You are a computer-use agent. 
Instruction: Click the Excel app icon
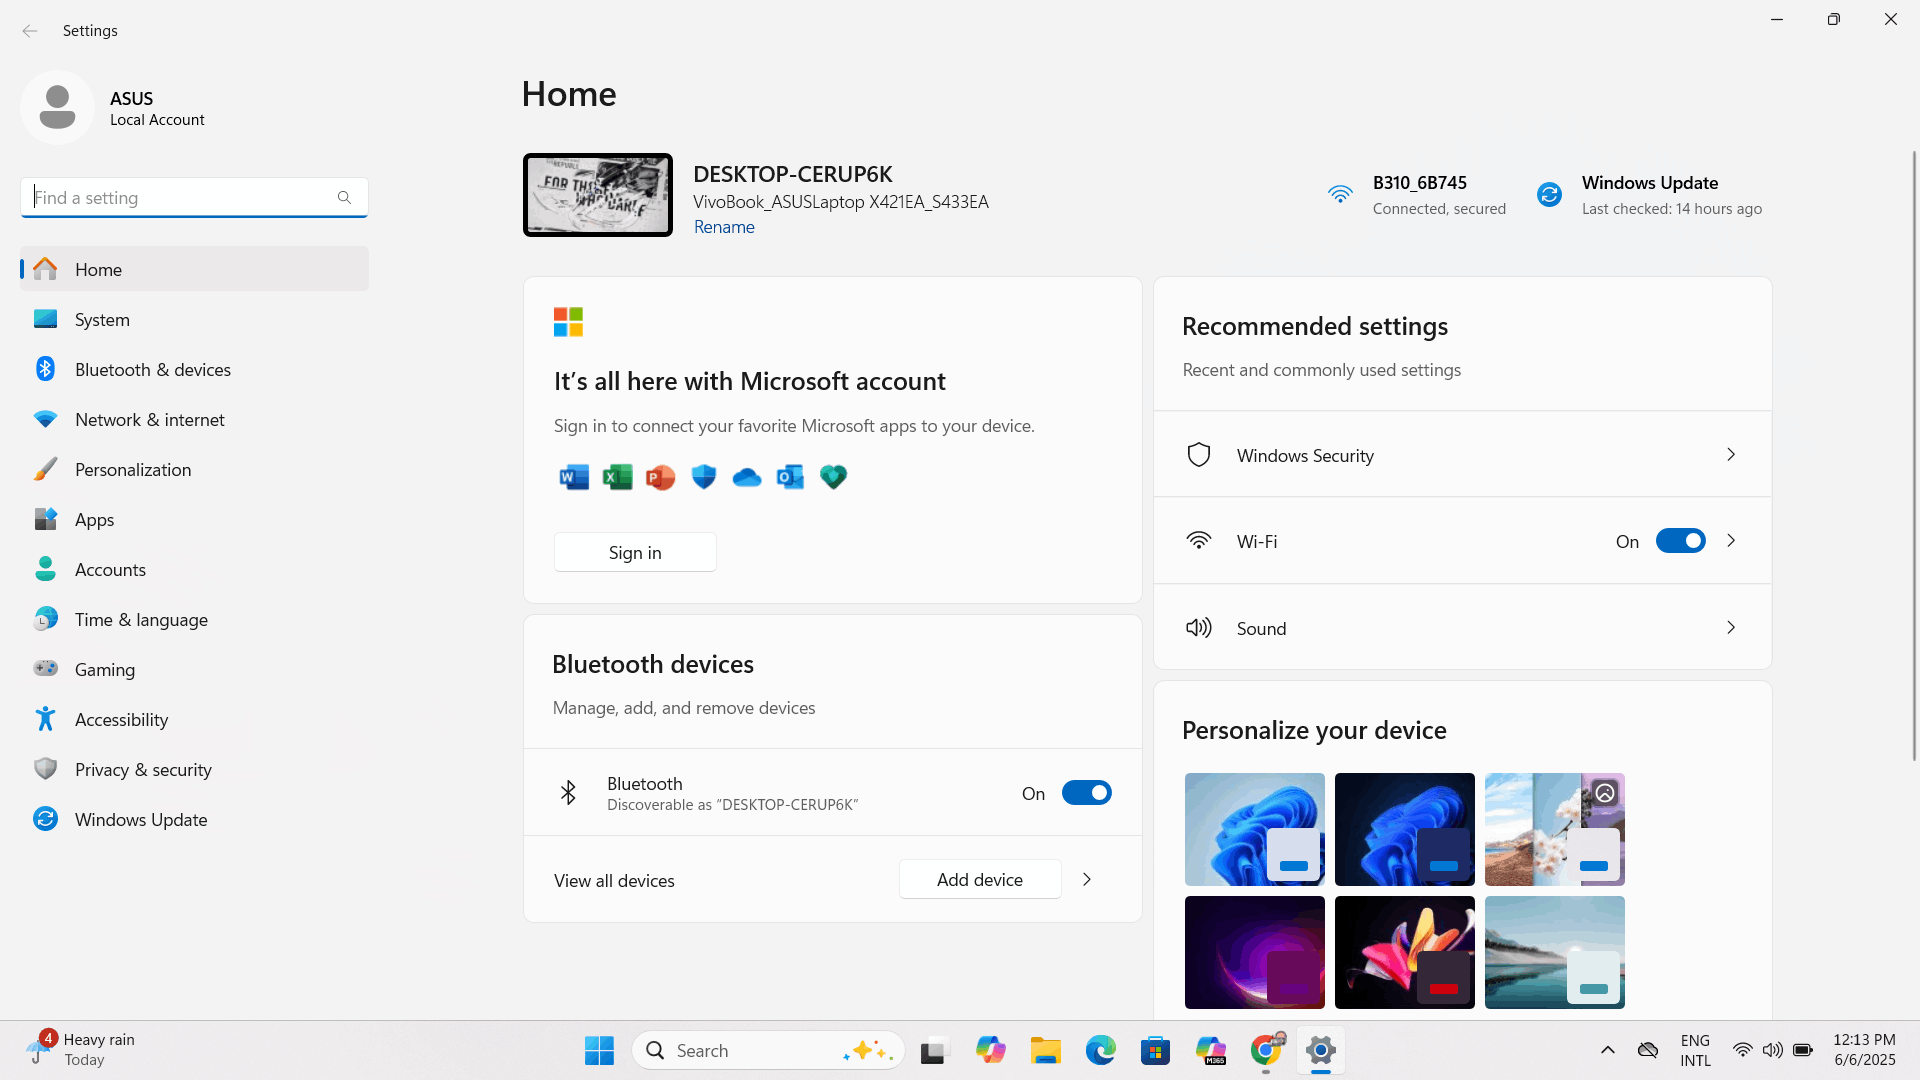click(617, 477)
